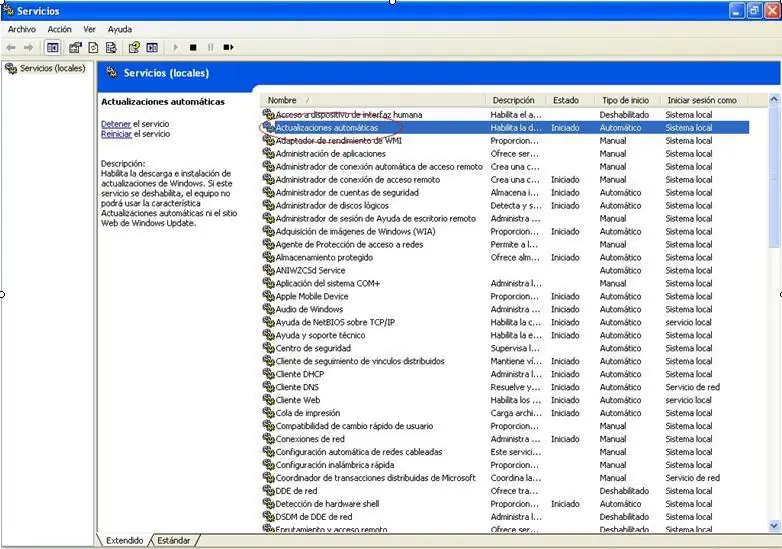Click the Detener service link
782x549 pixels.
(116, 124)
